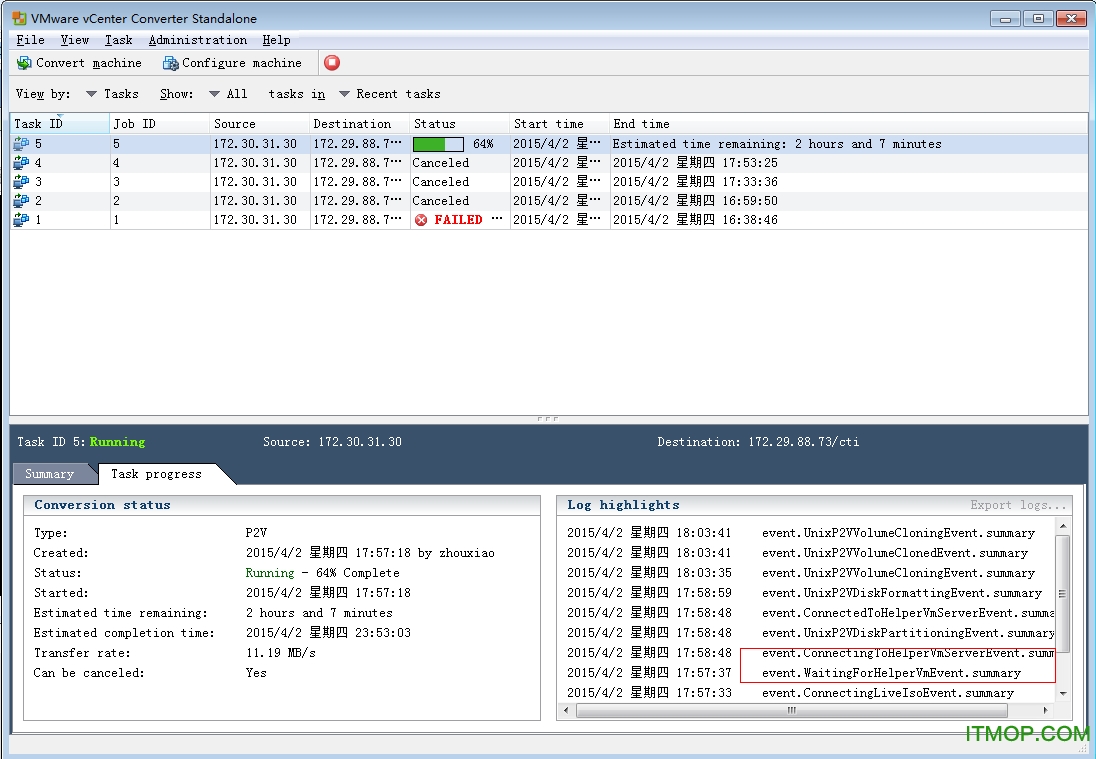Click the FAILED status text of task 1
Viewport: 1096px width, 759px height.
point(459,219)
